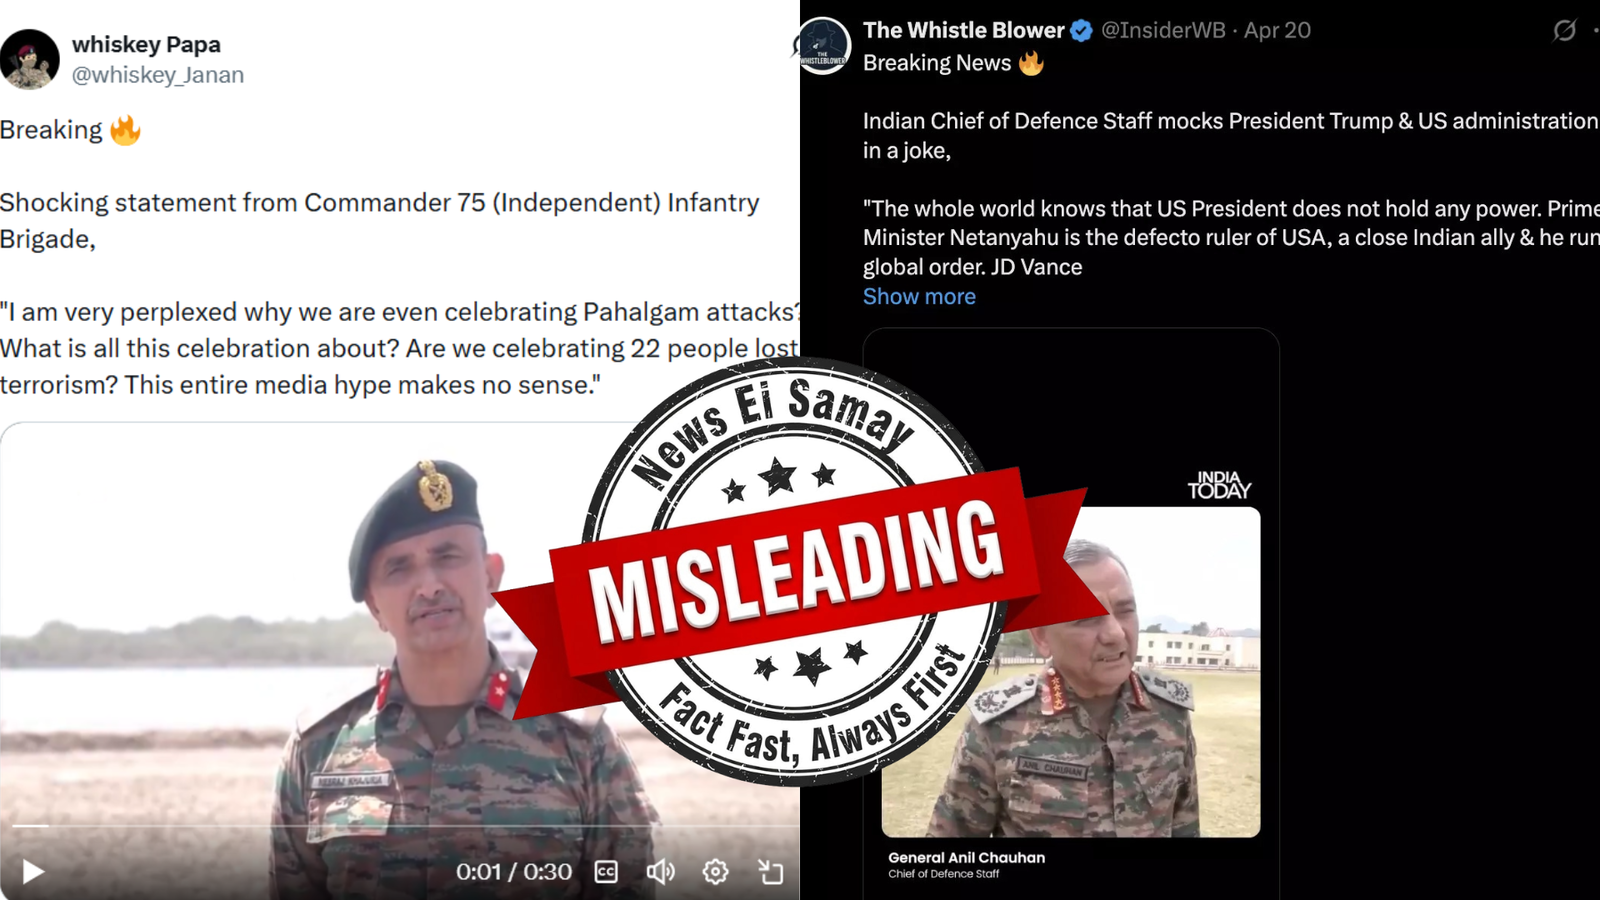Open the General Anil Chauhan video thumbnail

(1071, 672)
